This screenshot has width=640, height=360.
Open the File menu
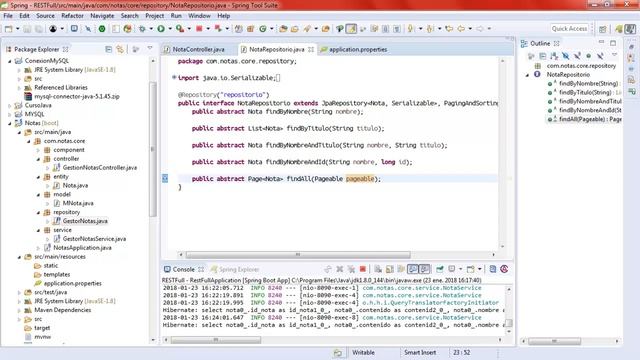[x=8, y=16]
